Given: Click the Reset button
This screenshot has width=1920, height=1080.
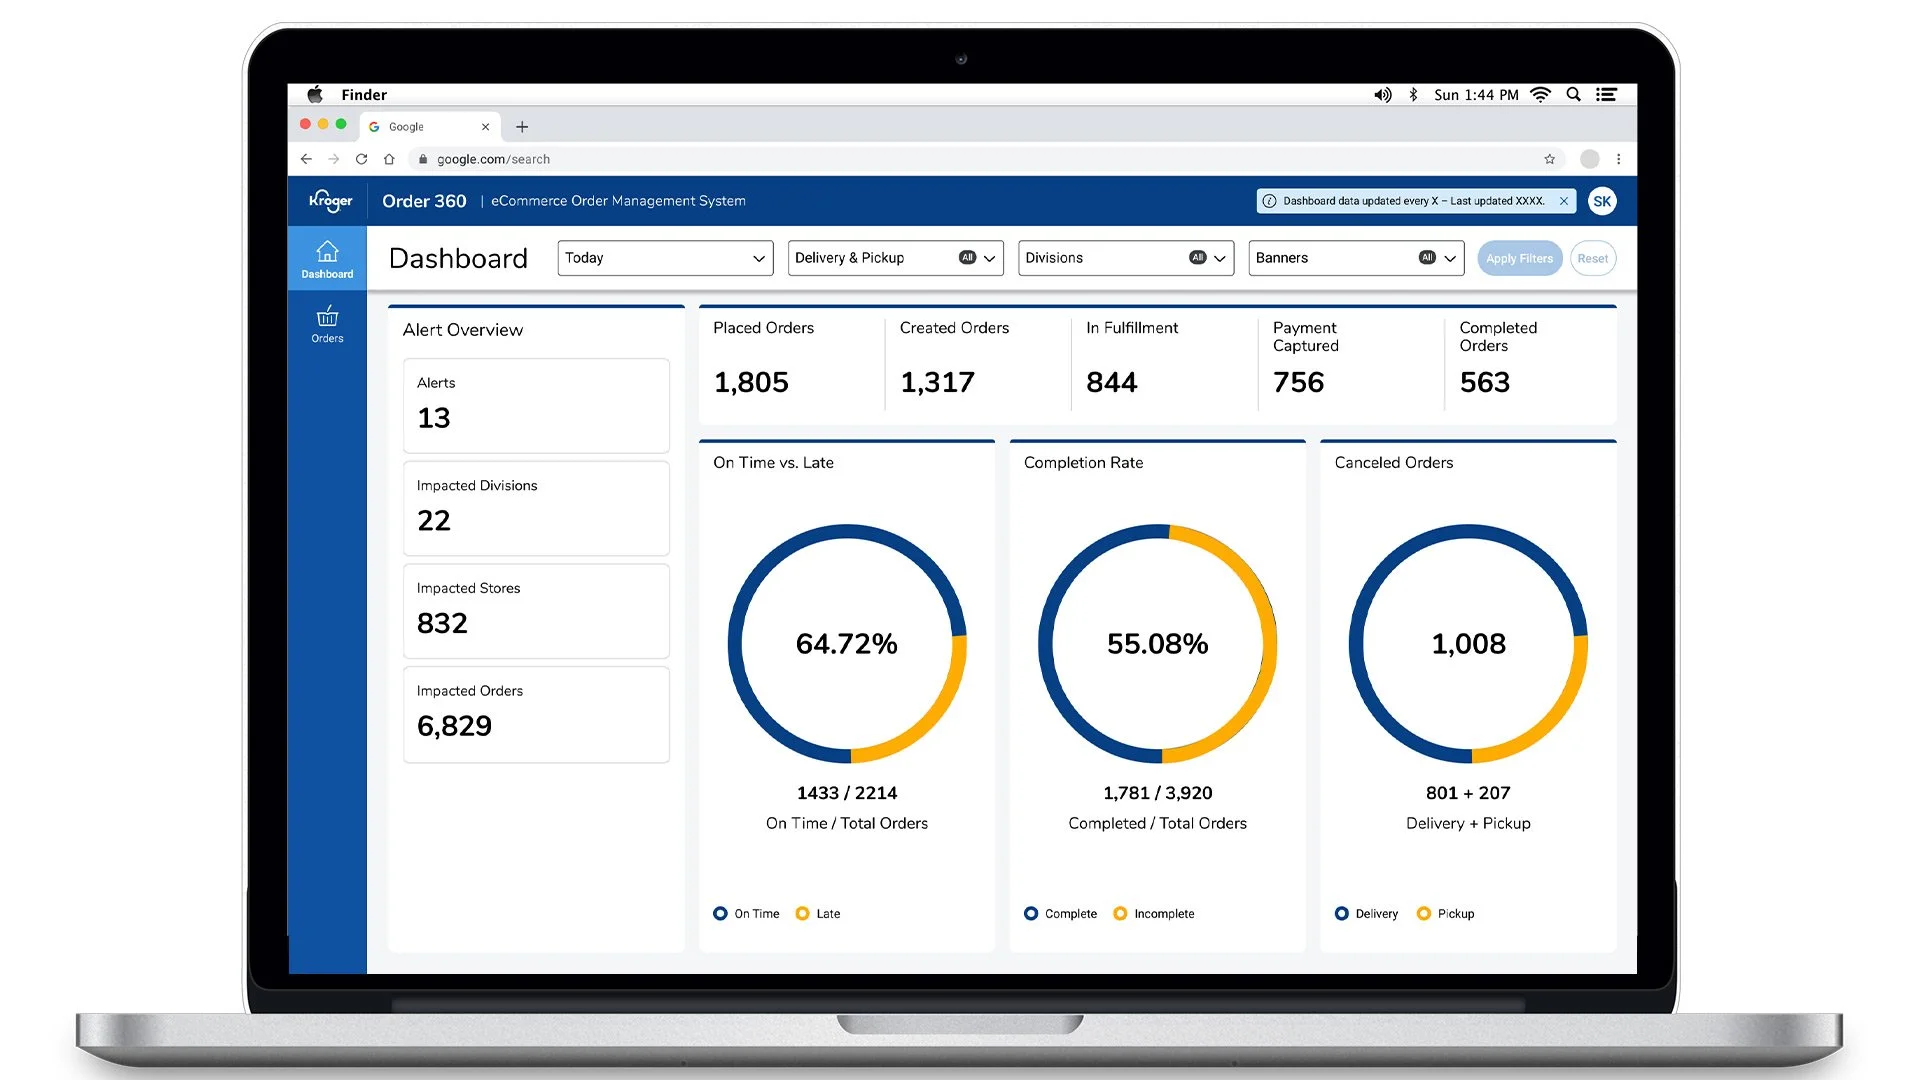Looking at the screenshot, I should [x=1592, y=258].
